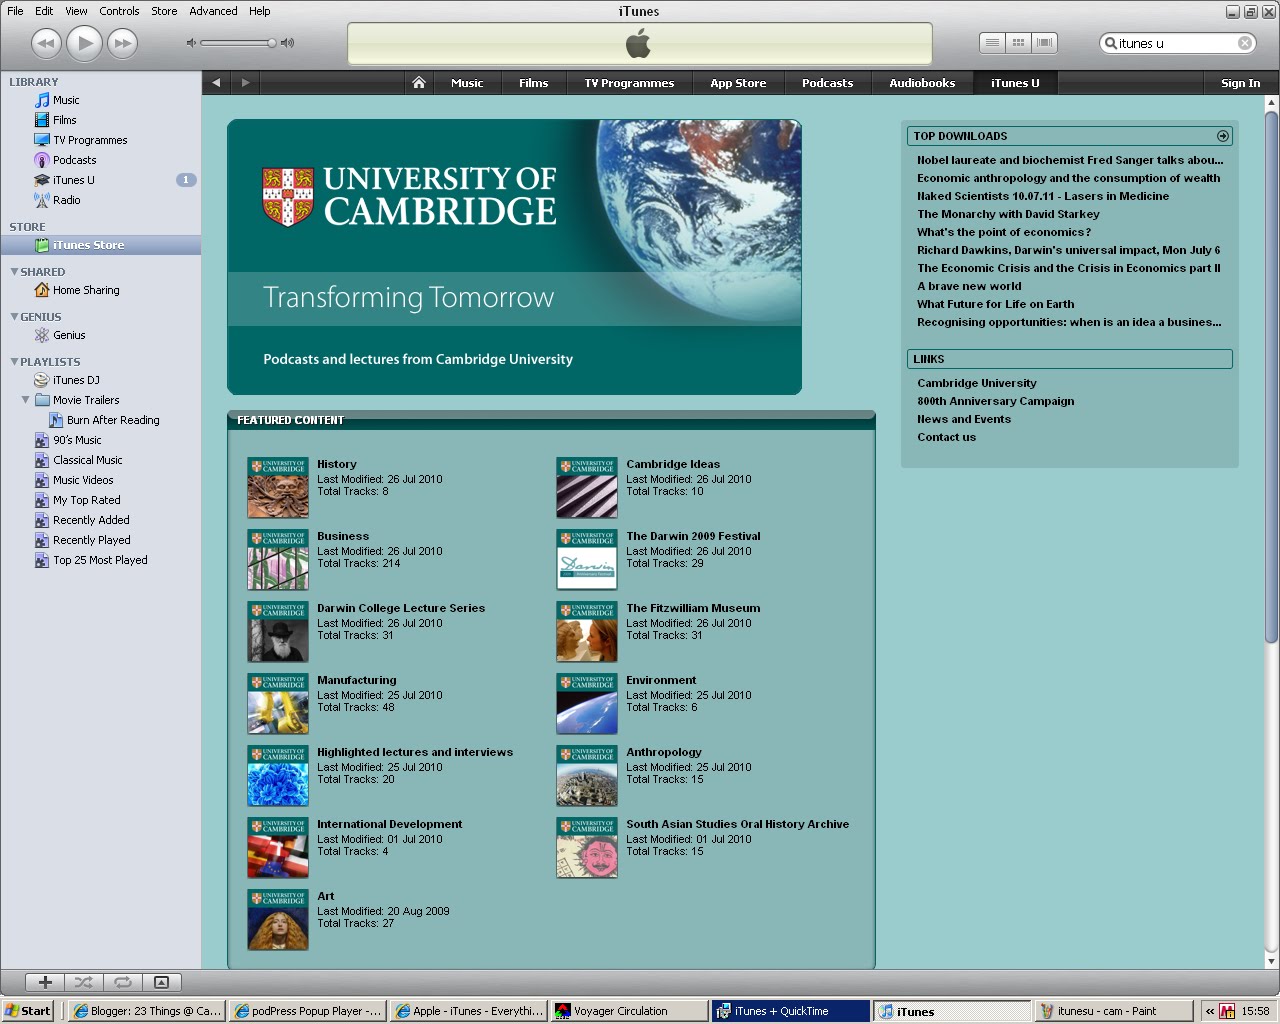The width and height of the screenshot is (1280, 1024).
Task: Click the Play button
Action: [85, 43]
